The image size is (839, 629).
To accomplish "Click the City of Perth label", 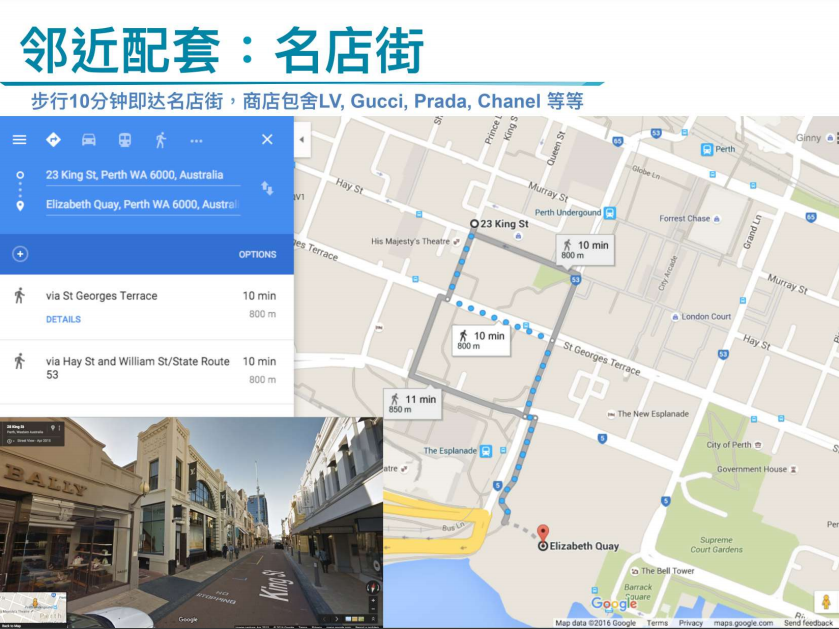I will pos(728,445).
